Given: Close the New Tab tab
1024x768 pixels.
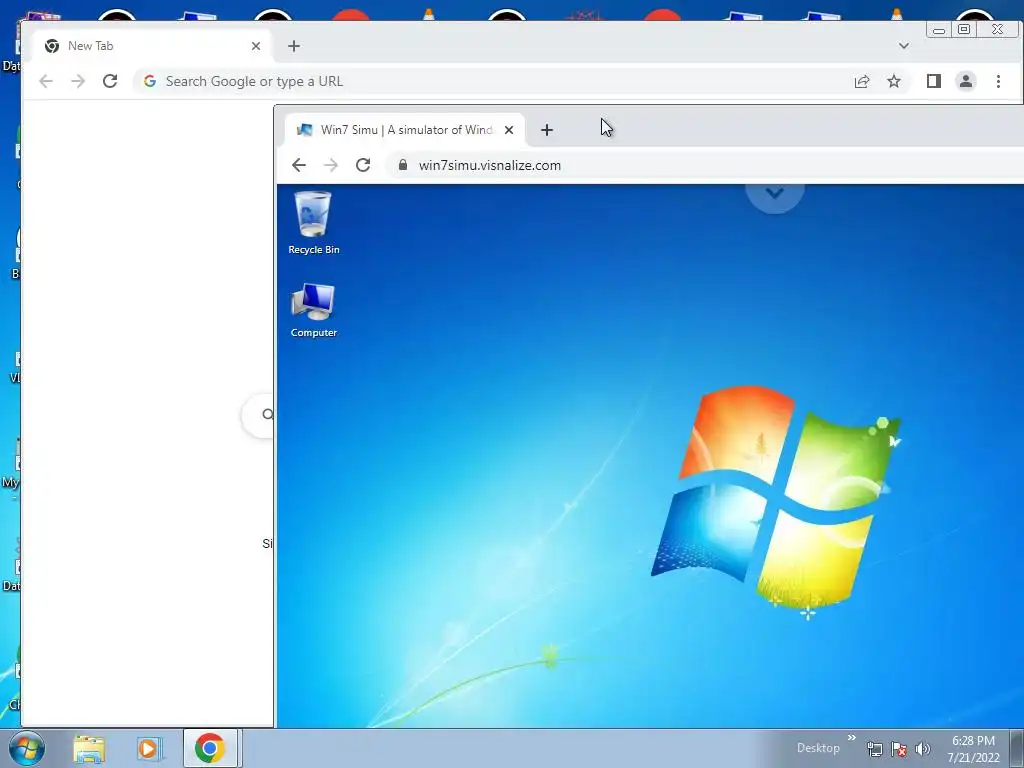Looking at the screenshot, I should 256,46.
